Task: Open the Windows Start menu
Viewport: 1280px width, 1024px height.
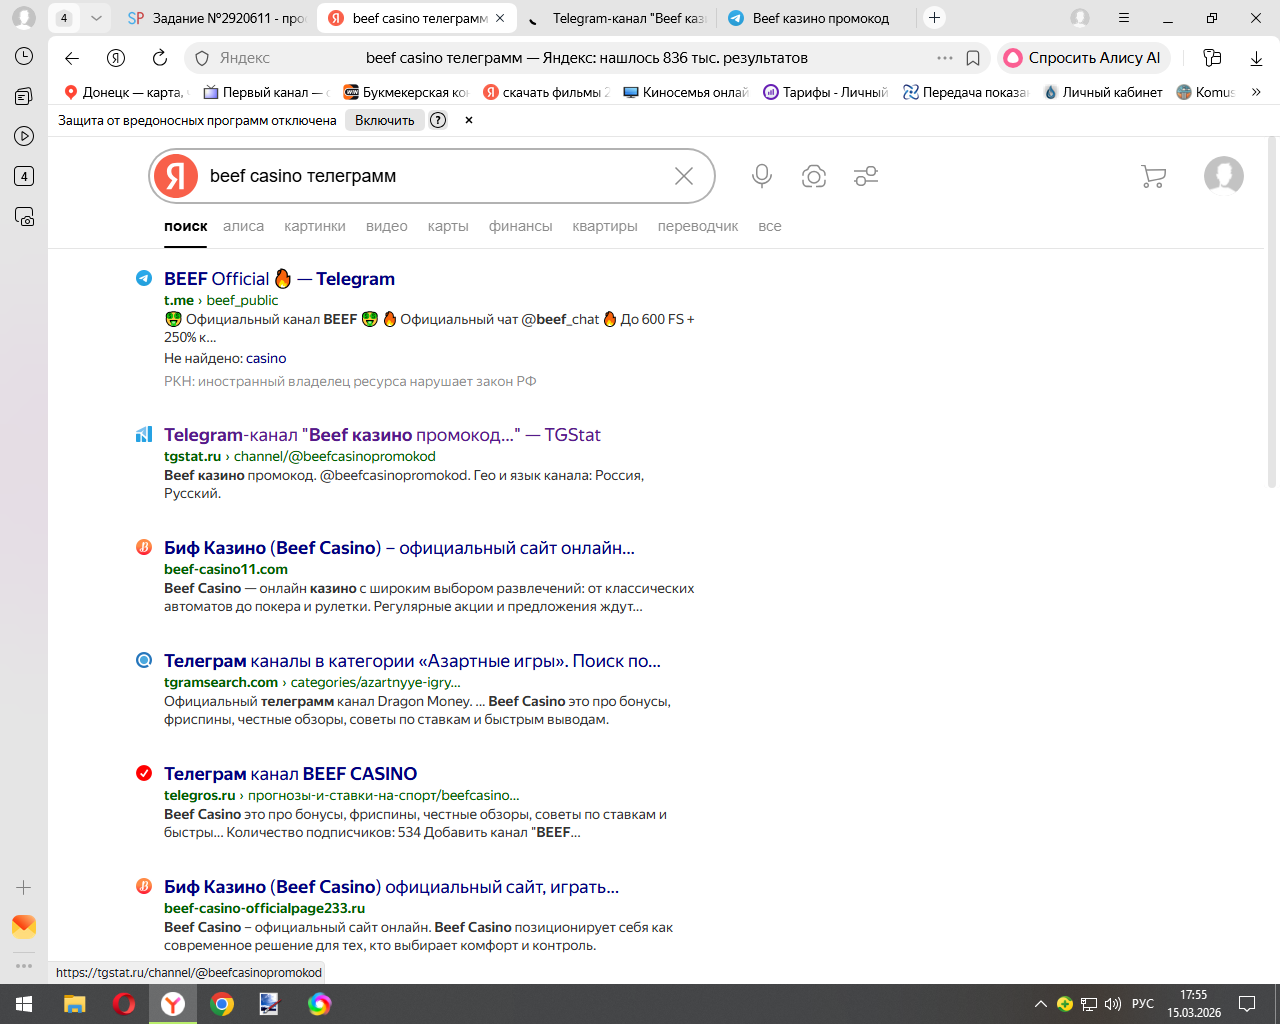Action: coord(24,1004)
